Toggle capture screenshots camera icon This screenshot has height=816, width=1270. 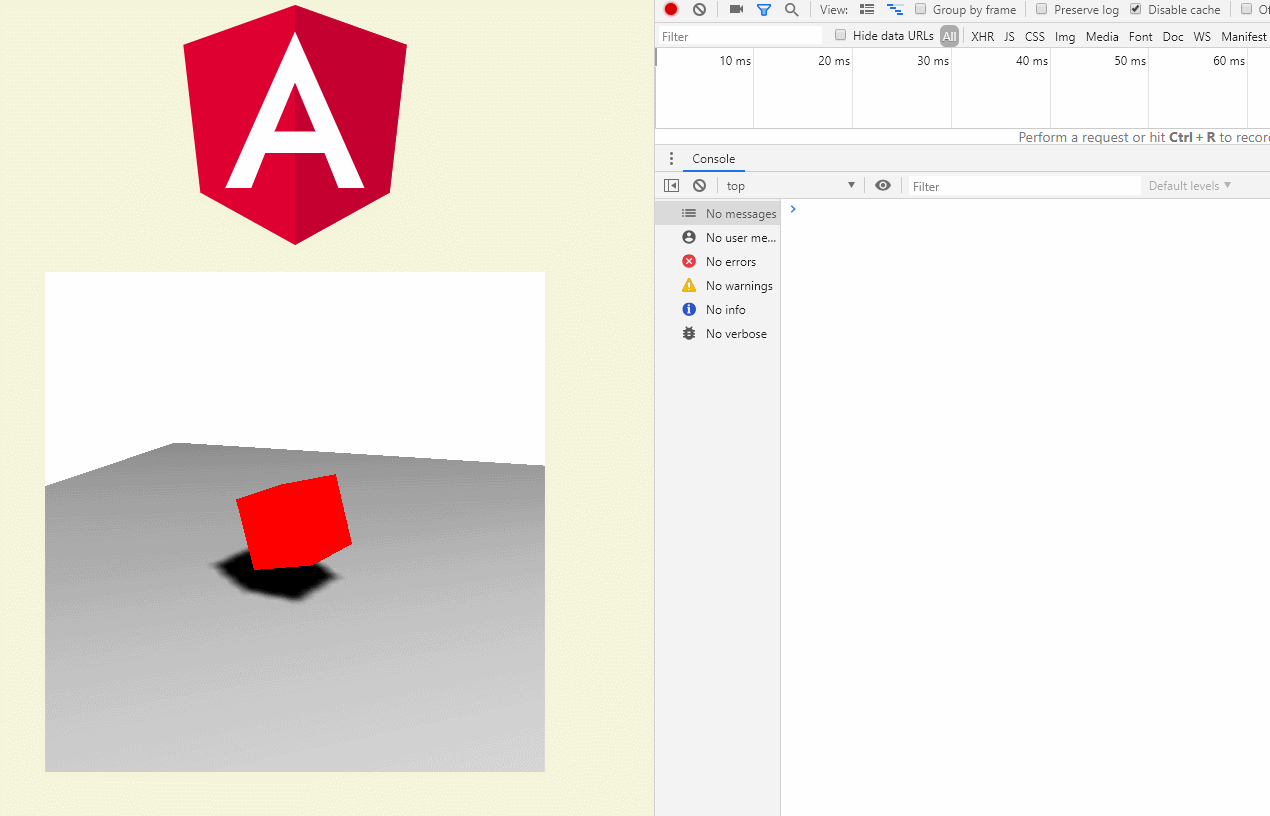point(736,9)
